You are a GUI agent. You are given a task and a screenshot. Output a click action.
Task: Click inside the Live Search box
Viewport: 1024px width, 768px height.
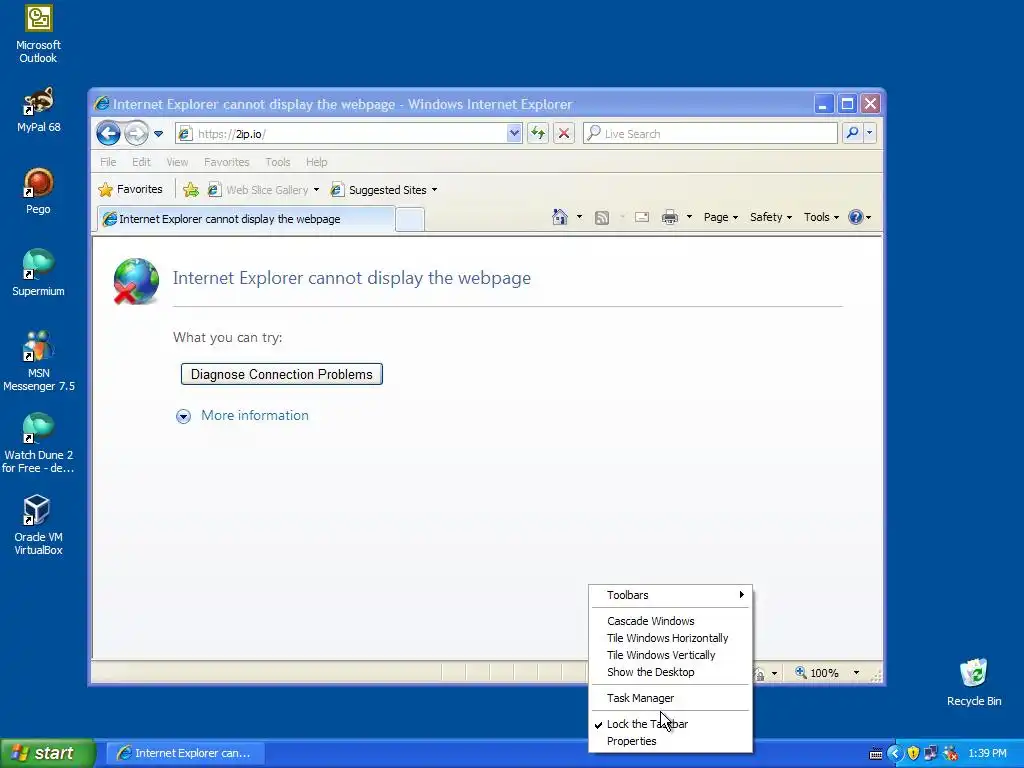tap(711, 134)
